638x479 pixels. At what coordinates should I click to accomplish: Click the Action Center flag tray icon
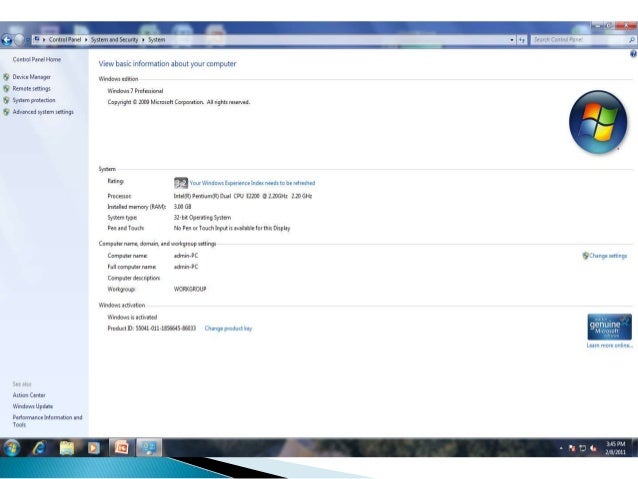(x=572, y=448)
